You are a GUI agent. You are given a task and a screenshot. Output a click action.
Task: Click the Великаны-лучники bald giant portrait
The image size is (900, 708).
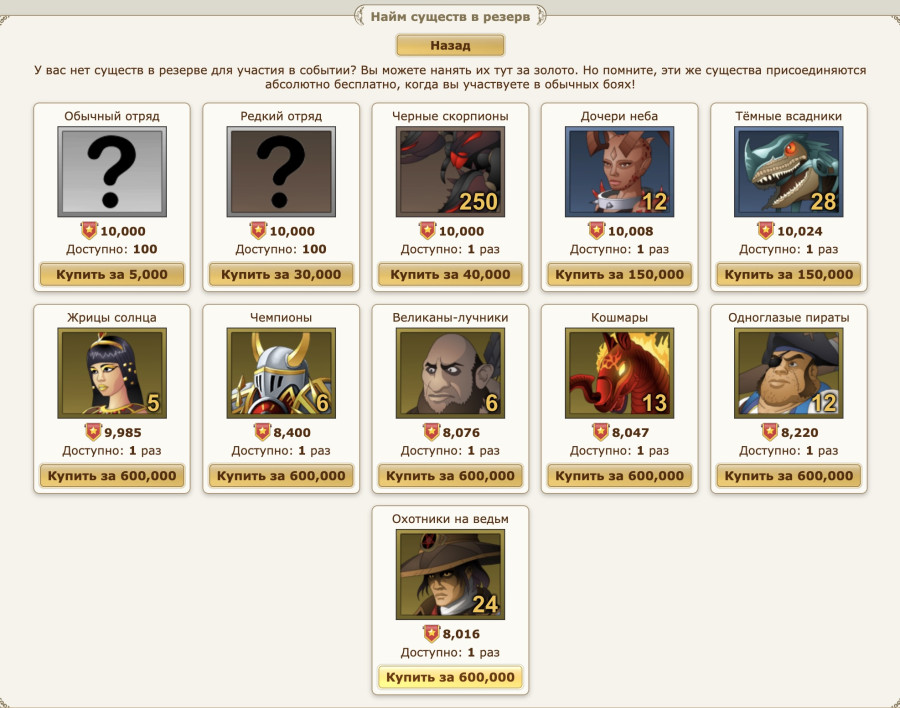click(450, 373)
